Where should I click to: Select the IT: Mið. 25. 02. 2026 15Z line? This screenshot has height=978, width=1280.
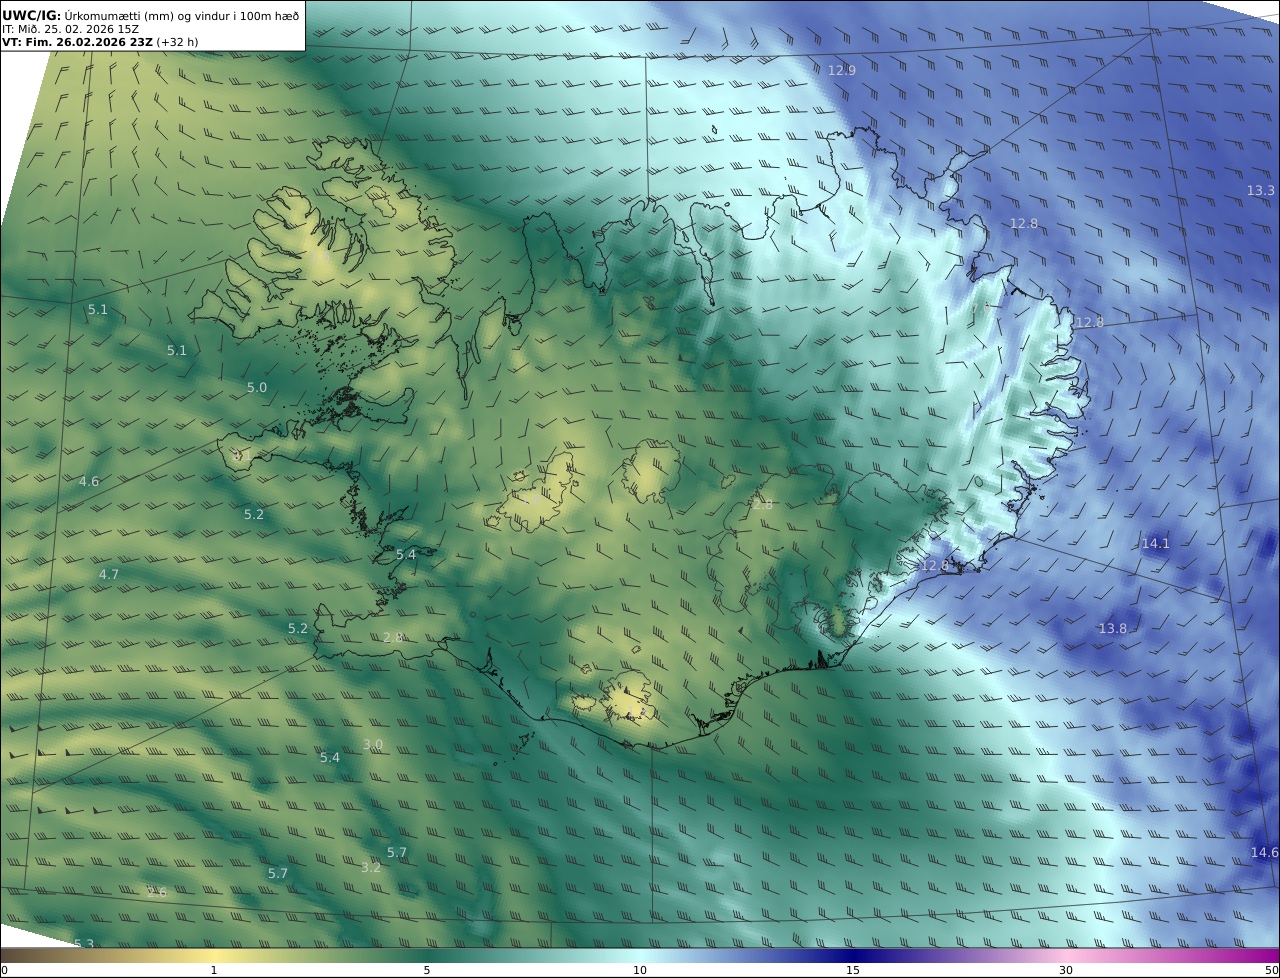70,29
